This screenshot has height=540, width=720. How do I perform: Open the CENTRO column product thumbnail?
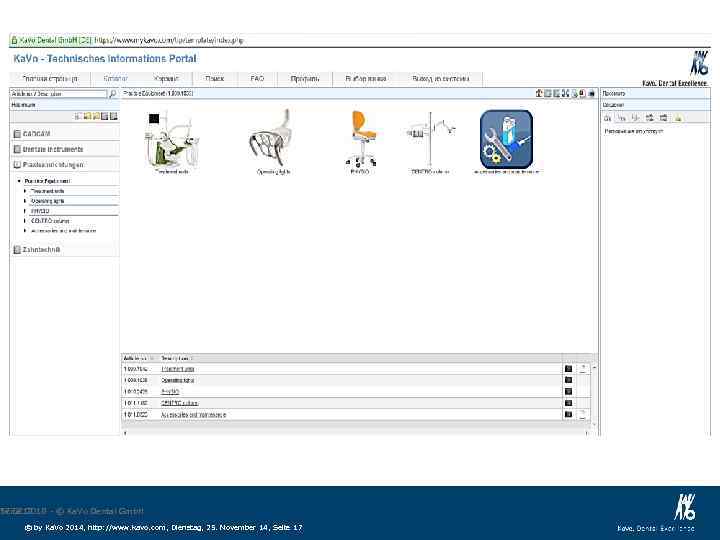[x=430, y=139]
